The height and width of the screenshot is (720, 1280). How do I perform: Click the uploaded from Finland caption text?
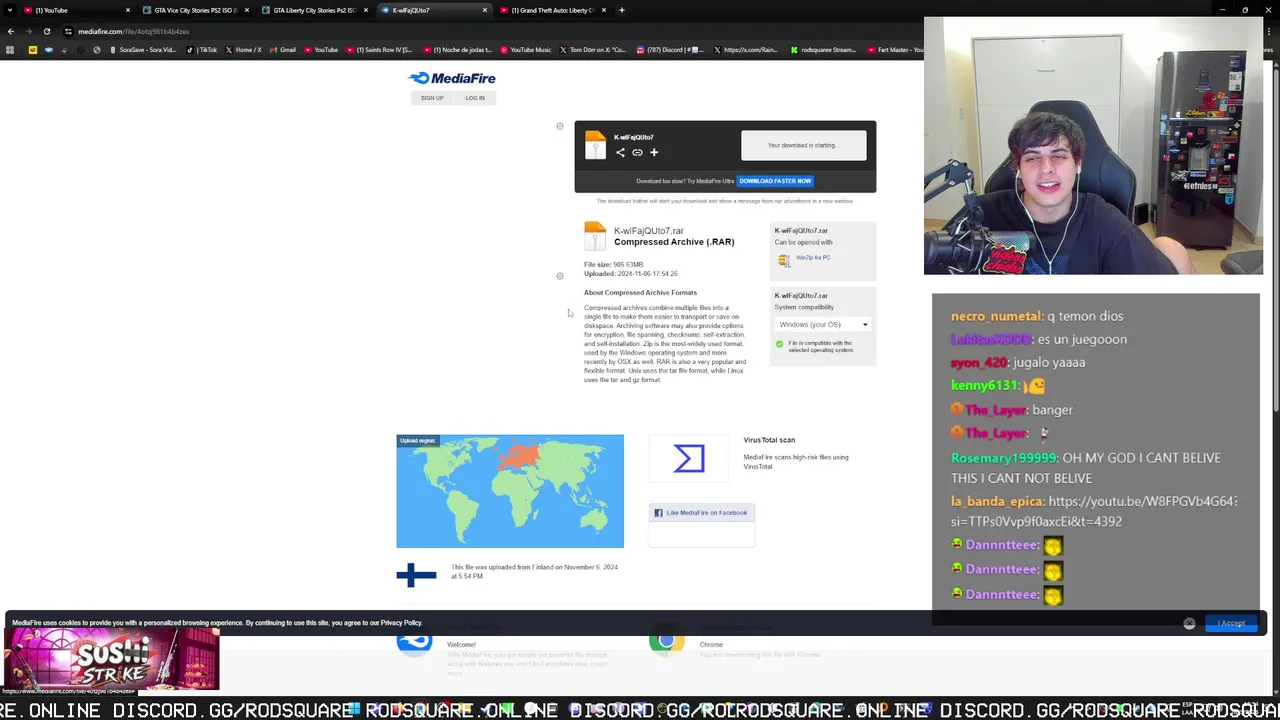tap(534, 571)
